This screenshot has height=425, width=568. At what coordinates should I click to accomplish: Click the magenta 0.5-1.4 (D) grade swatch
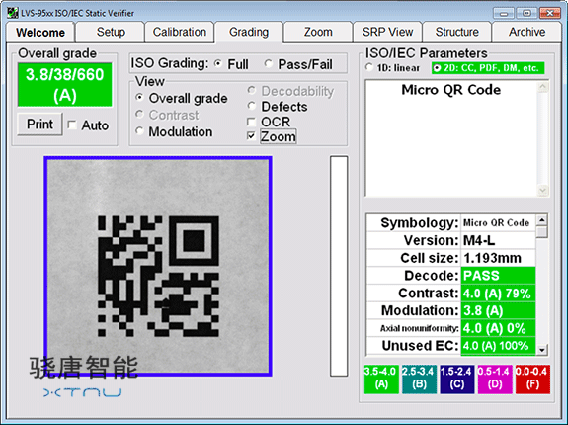tap(495, 379)
